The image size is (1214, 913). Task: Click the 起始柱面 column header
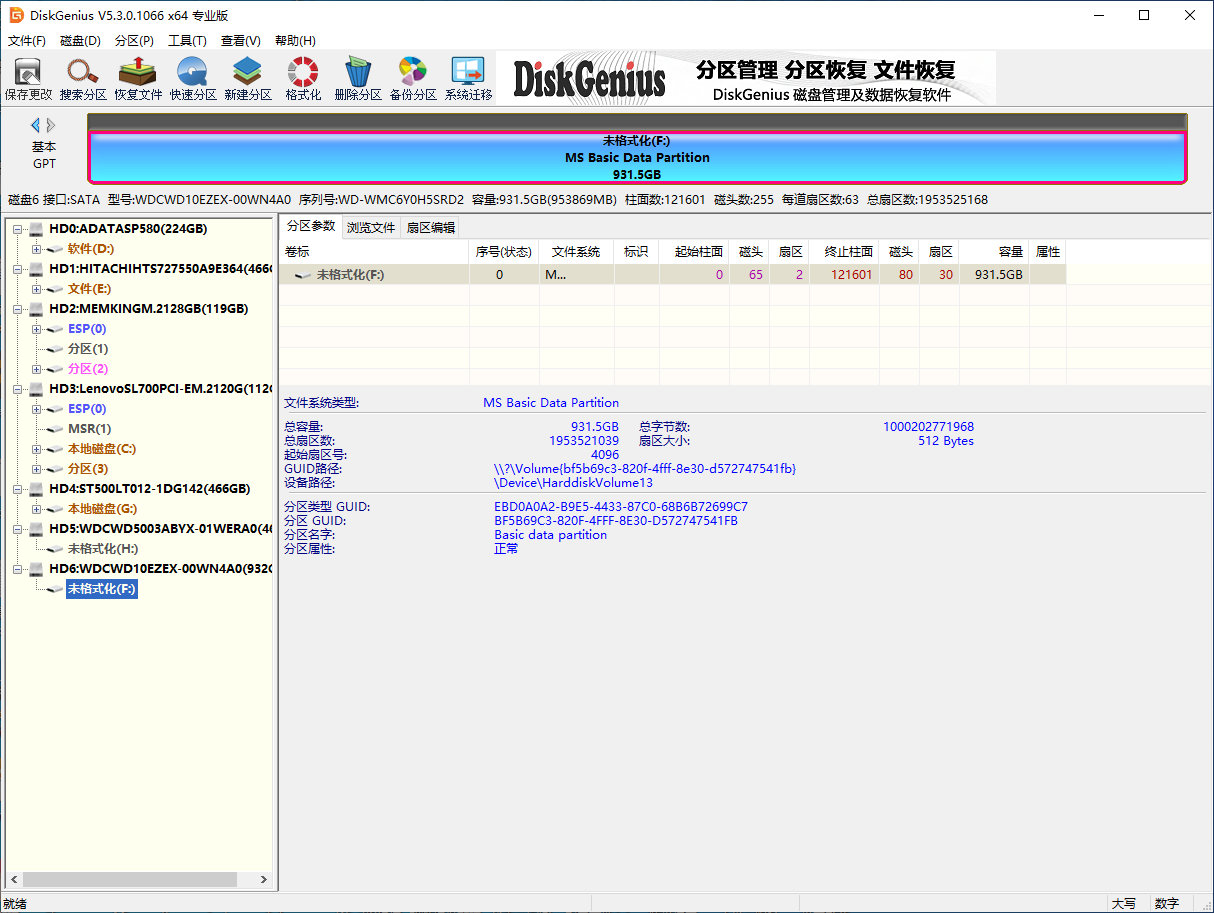coord(694,252)
